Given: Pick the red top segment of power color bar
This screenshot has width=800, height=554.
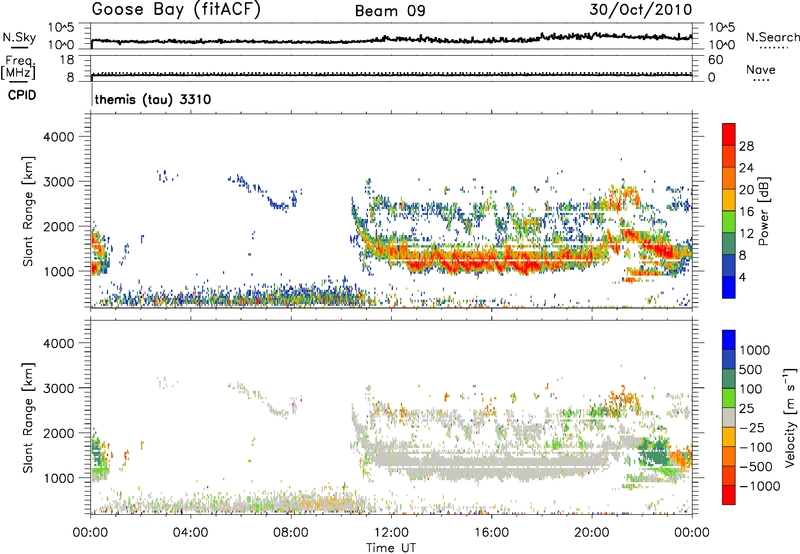Looking at the screenshot, I should [729, 134].
